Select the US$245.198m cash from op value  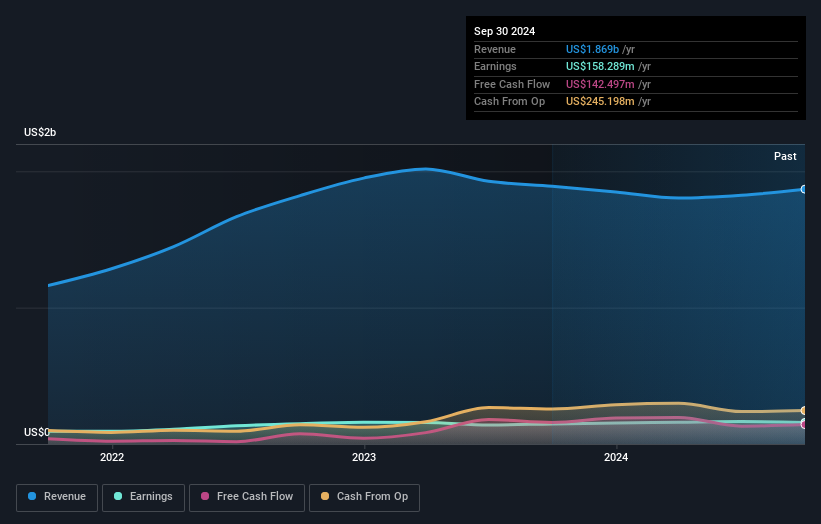pyautogui.click(x=600, y=102)
